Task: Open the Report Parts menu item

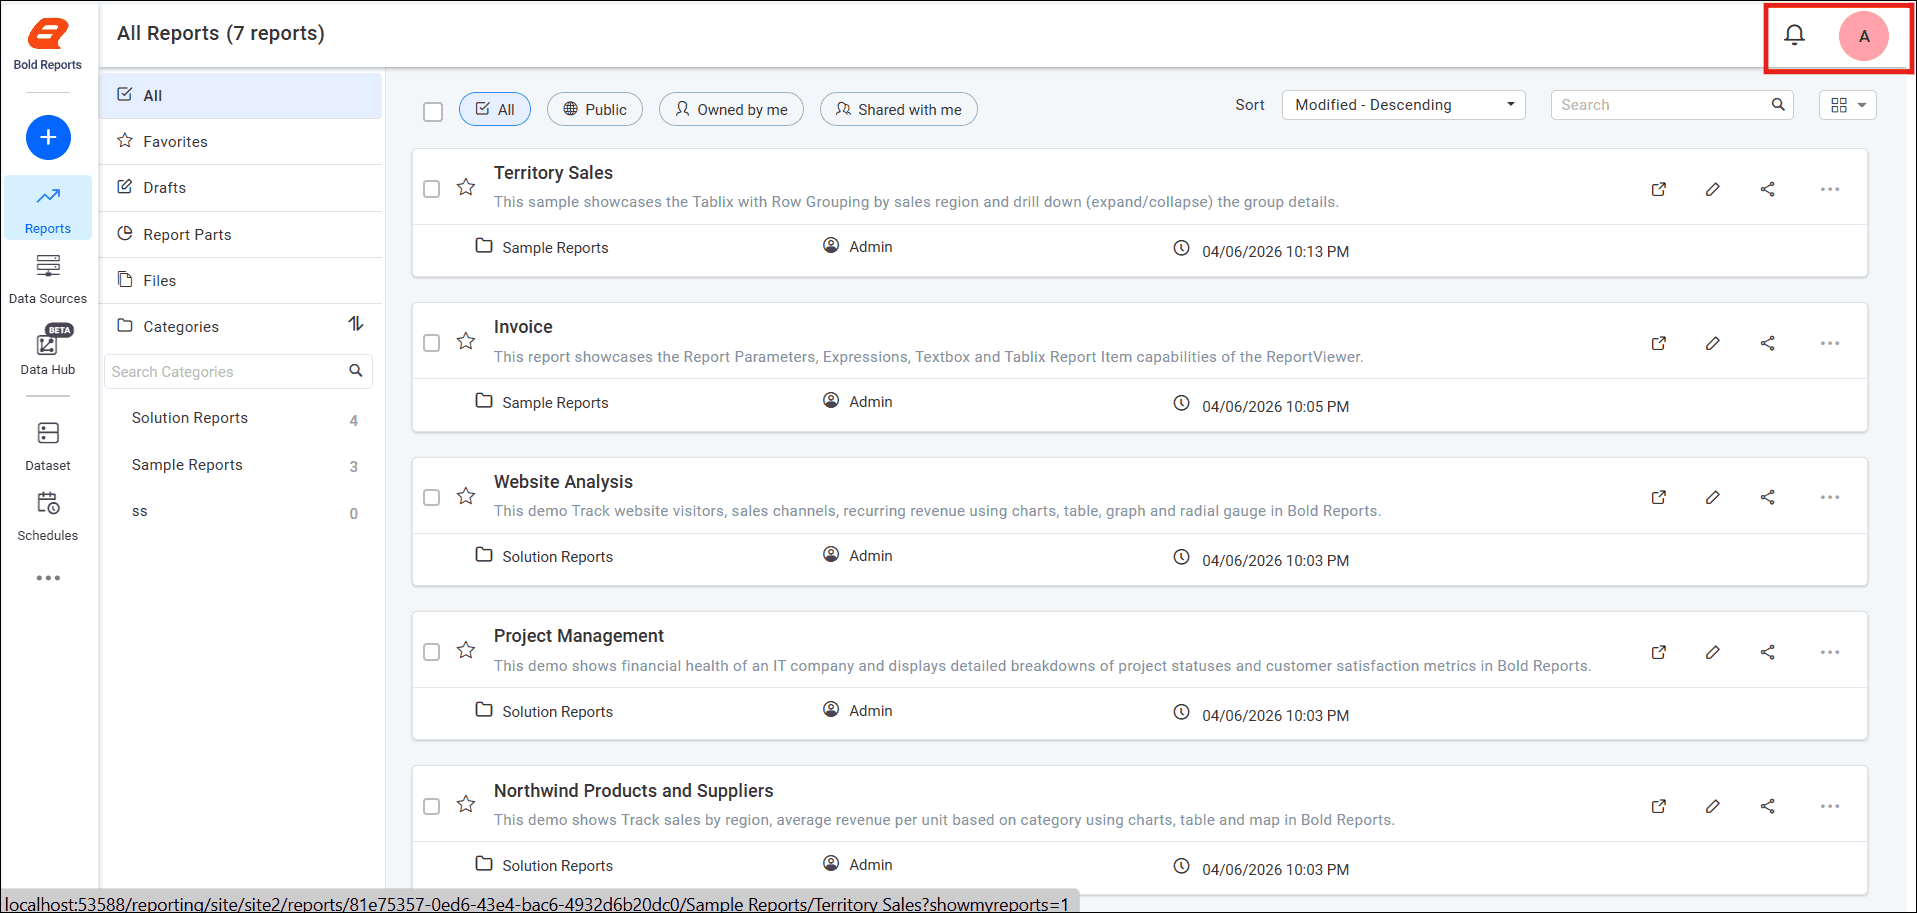Action: click(x=187, y=235)
